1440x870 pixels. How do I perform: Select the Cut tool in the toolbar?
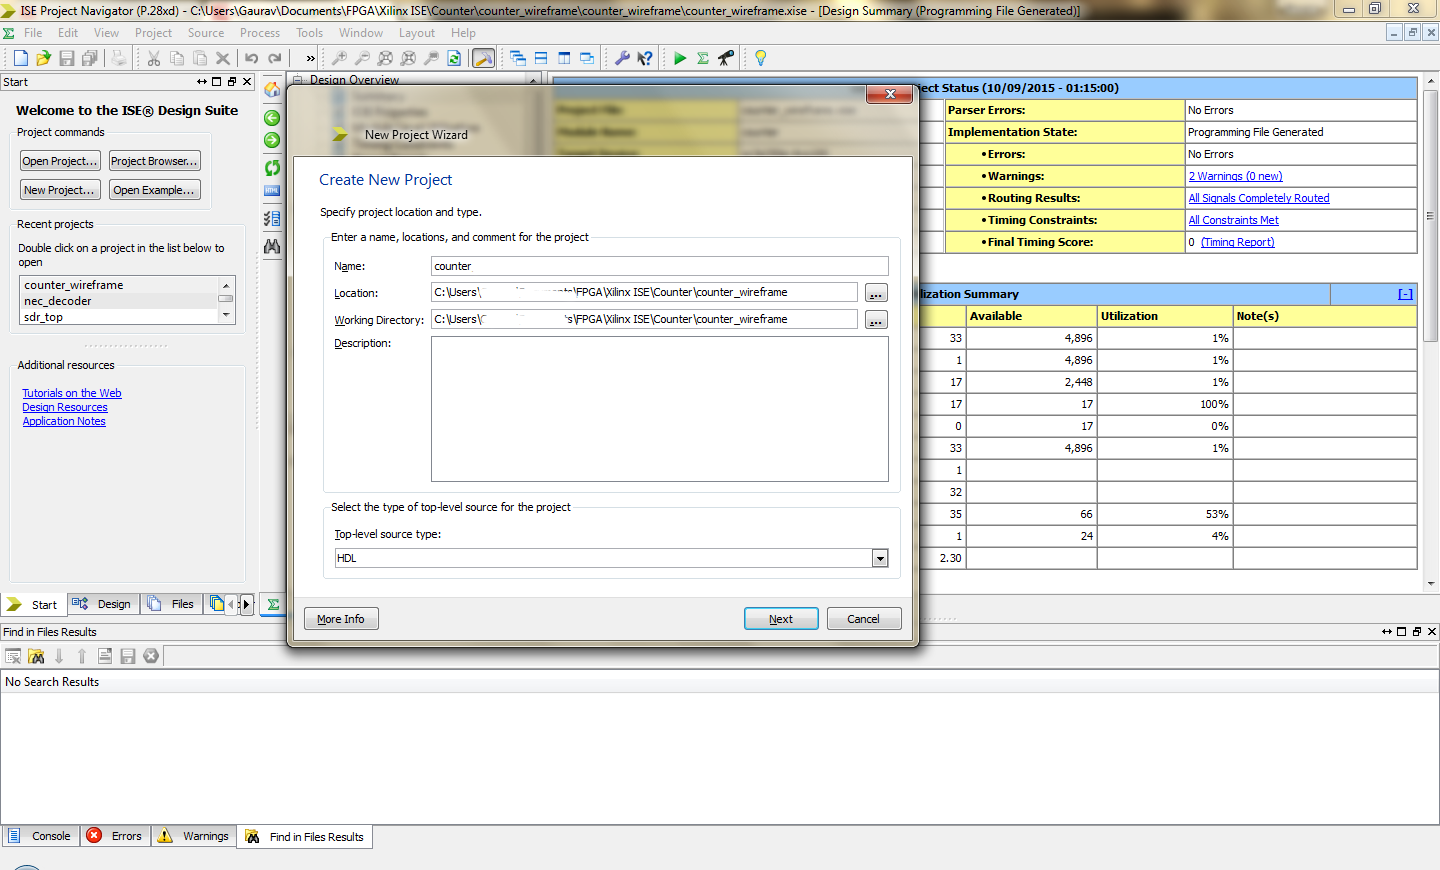coord(155,58)
